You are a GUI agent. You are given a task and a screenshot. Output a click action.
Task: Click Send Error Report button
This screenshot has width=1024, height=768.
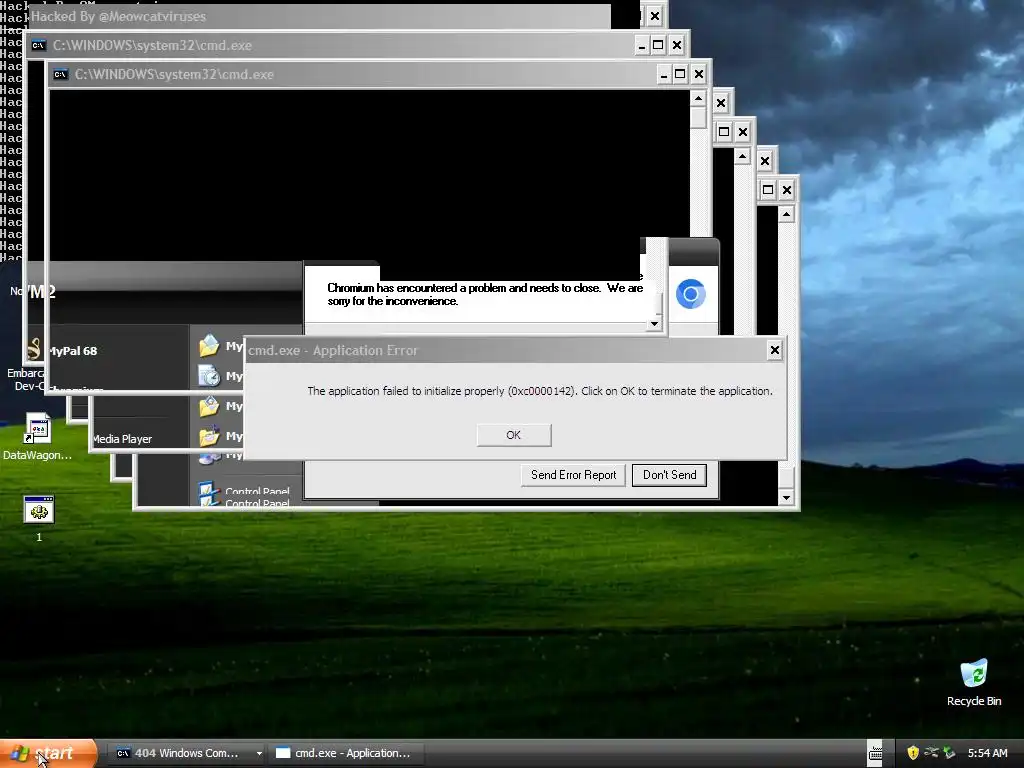(573, 475)
